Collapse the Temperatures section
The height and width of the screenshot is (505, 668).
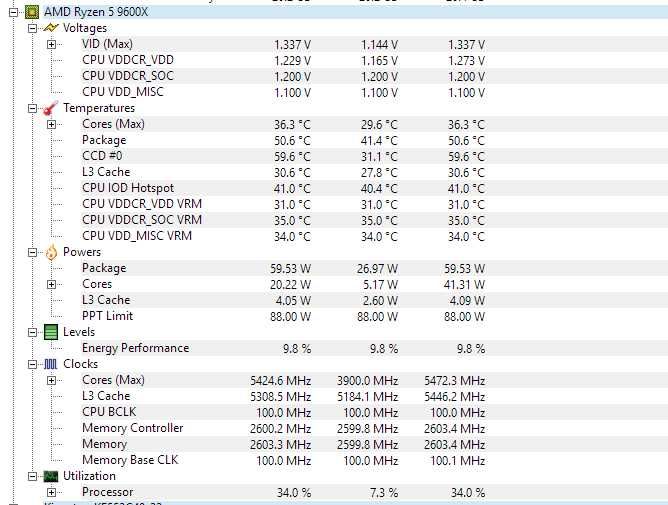tap(32, 108)
